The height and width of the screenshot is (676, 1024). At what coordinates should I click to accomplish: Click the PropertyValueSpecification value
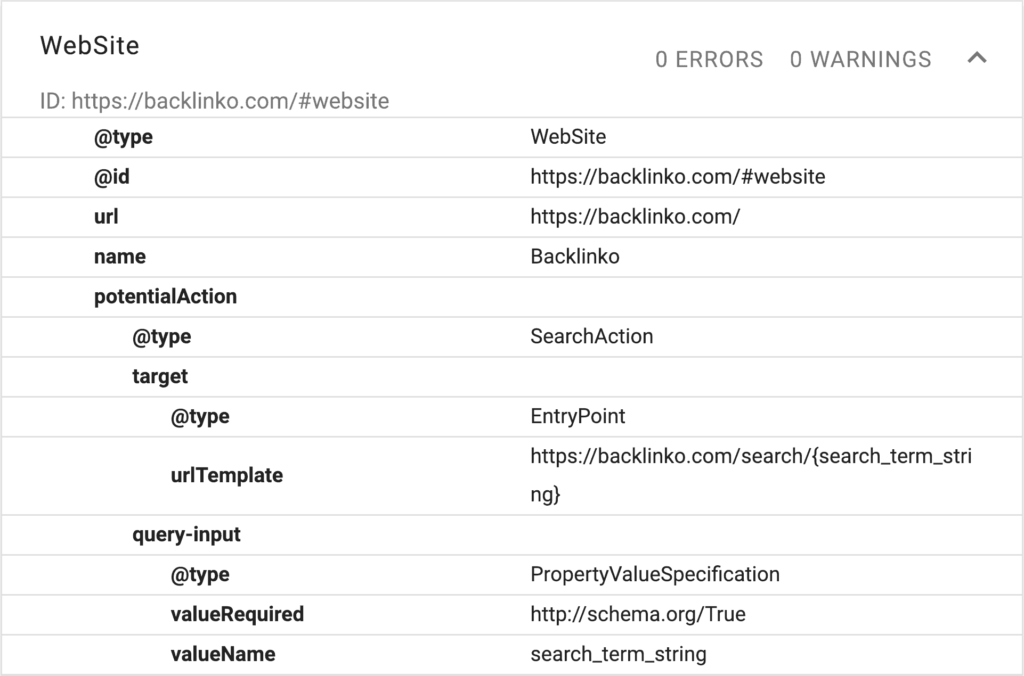point(655,575)
